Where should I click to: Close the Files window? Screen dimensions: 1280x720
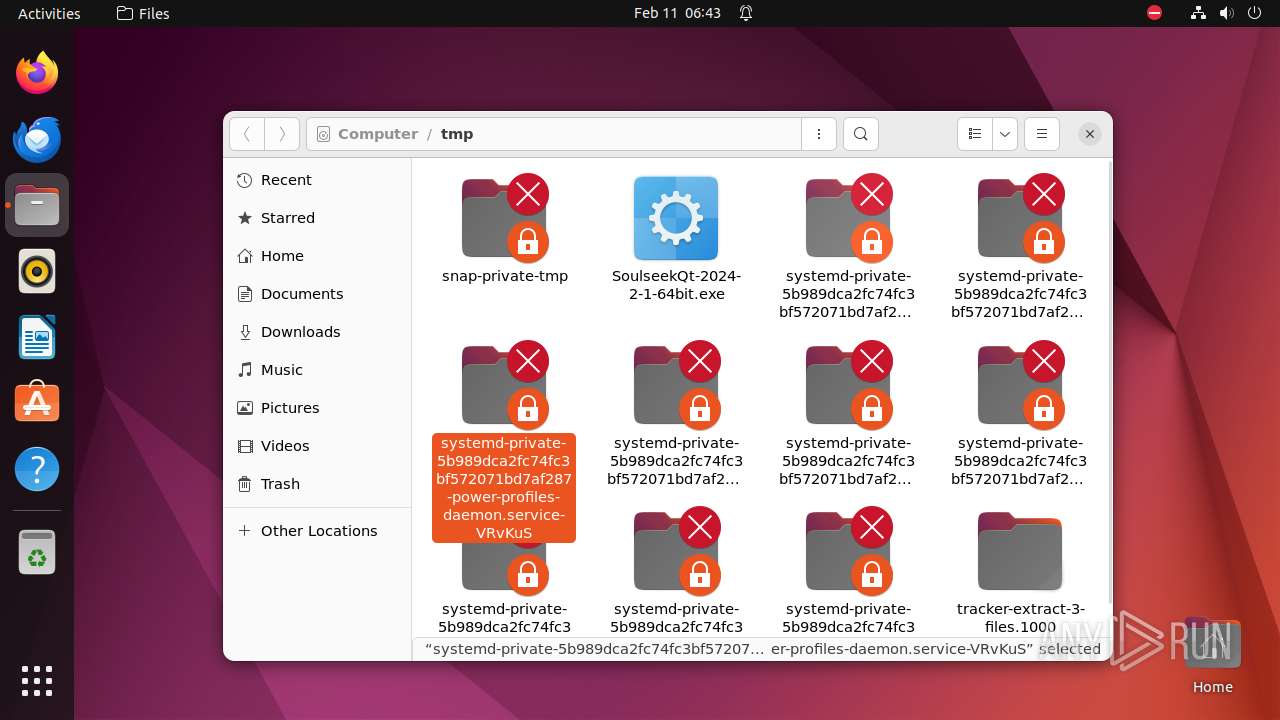coord(1090,134)
